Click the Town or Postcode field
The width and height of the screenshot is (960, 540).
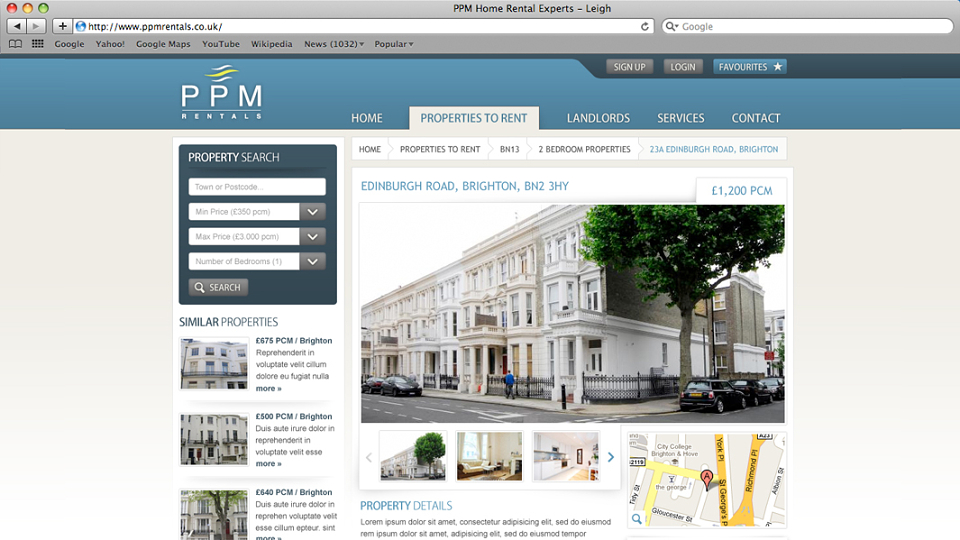pyautogui.click(x=257, y=187)
